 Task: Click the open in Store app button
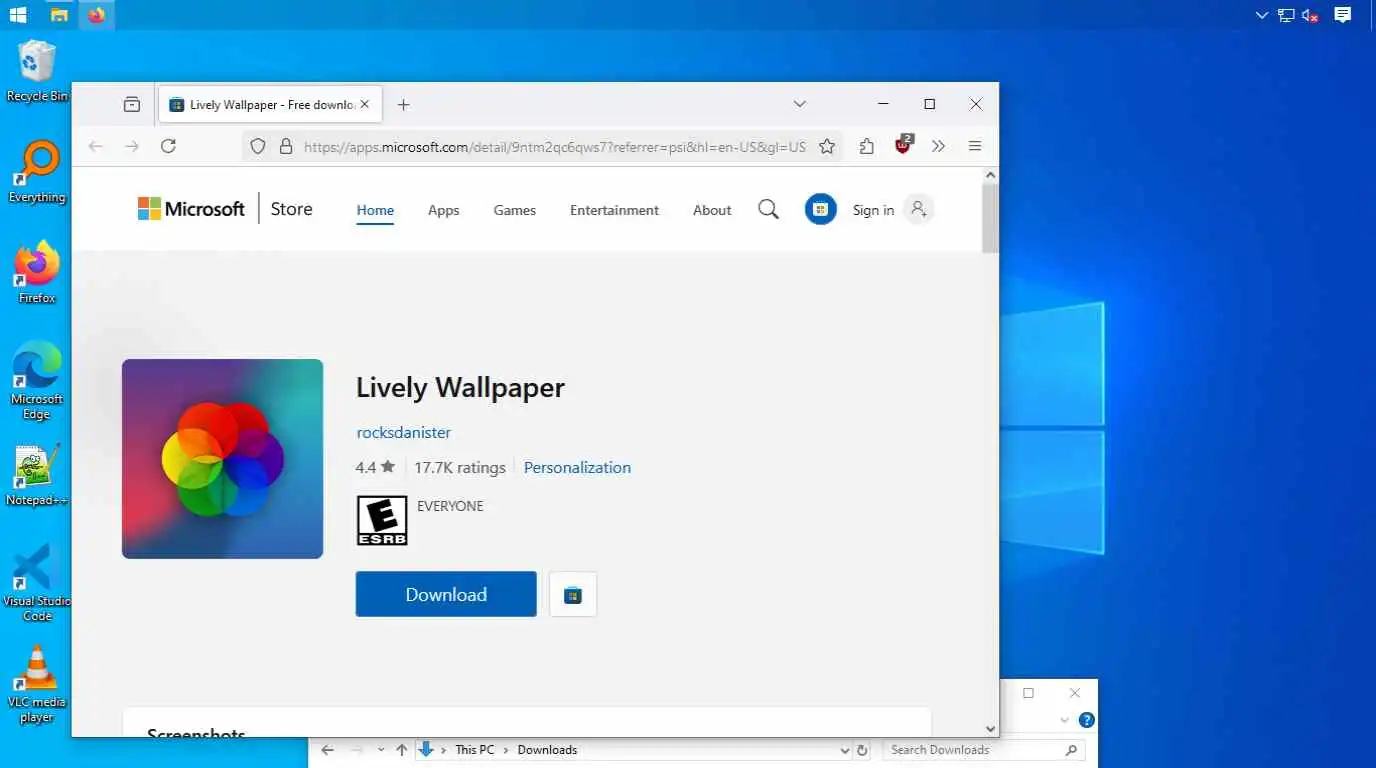(x=573, y=594)
